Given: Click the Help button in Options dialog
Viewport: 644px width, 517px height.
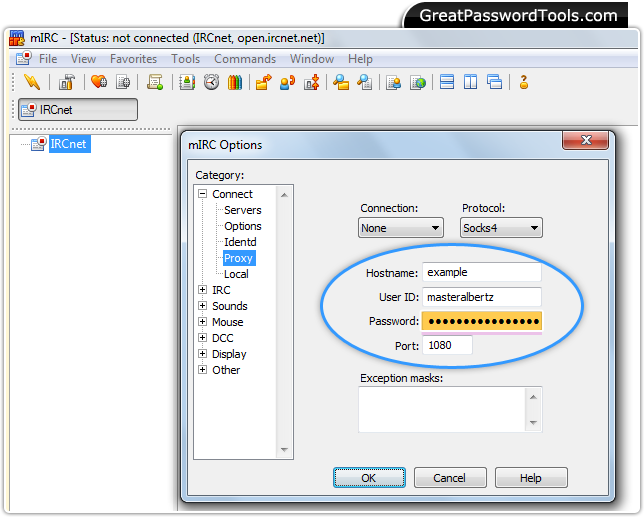Looking at the screenshot, I should (531, 478).
